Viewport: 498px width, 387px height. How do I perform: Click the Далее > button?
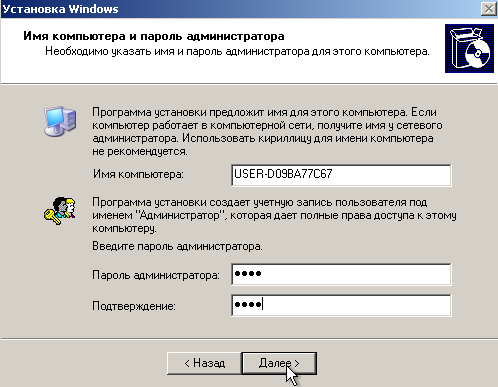[x=279, y=363]
